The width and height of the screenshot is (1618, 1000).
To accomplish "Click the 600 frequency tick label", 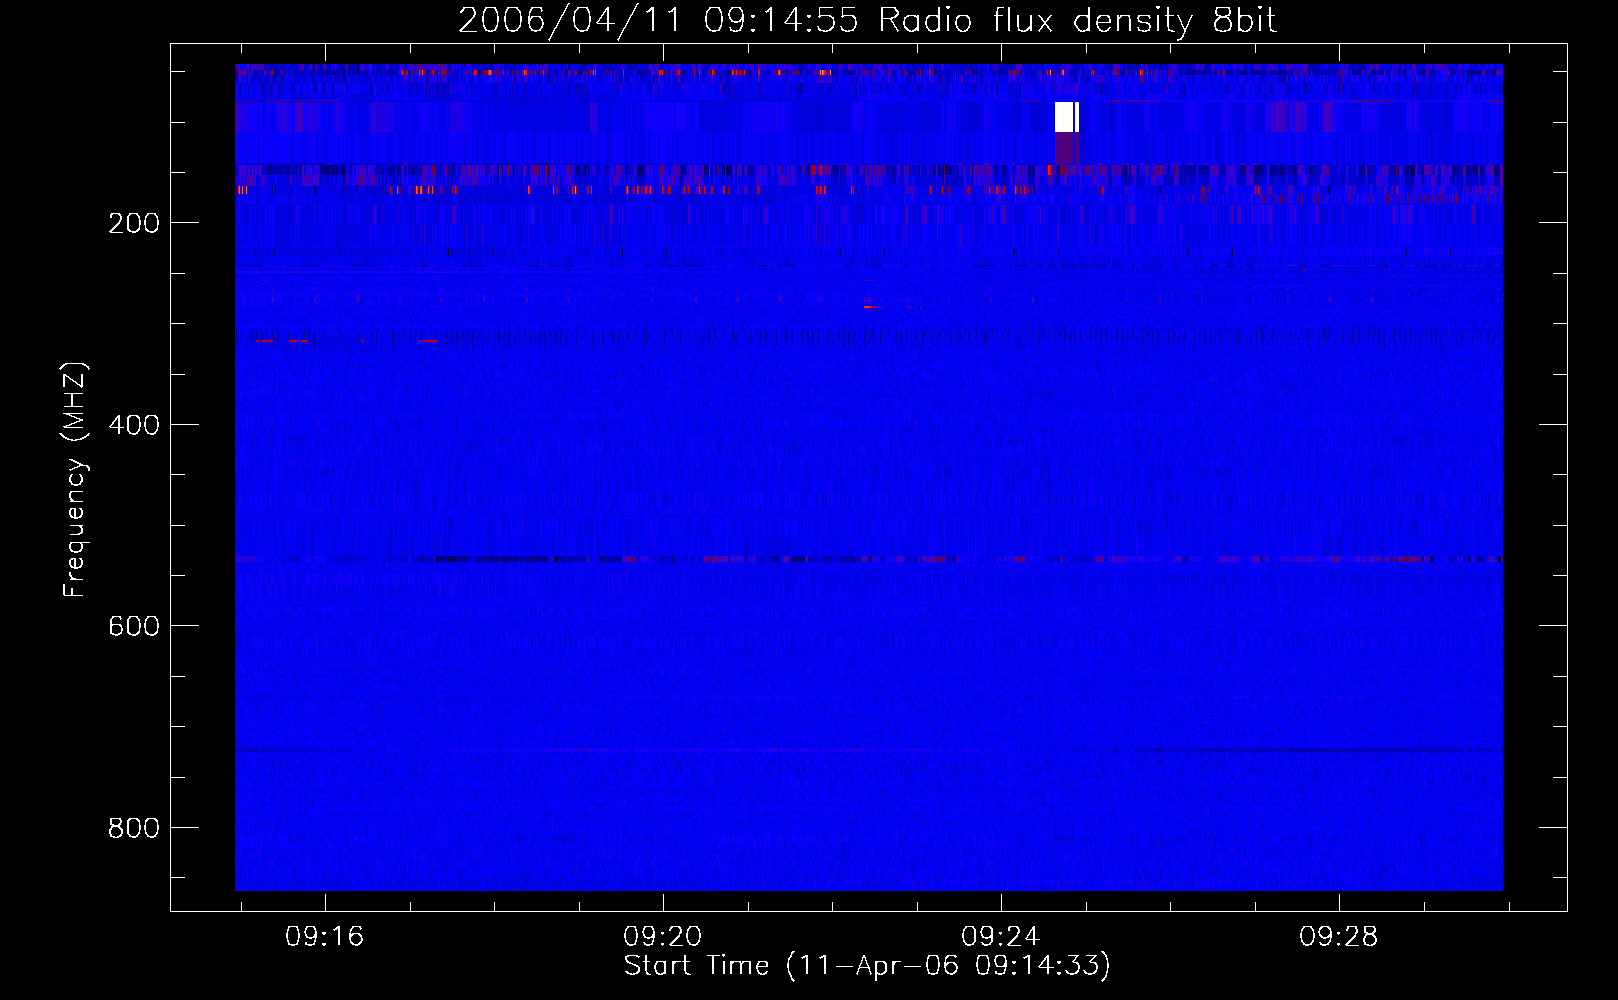I will click(x=134, y=626).
